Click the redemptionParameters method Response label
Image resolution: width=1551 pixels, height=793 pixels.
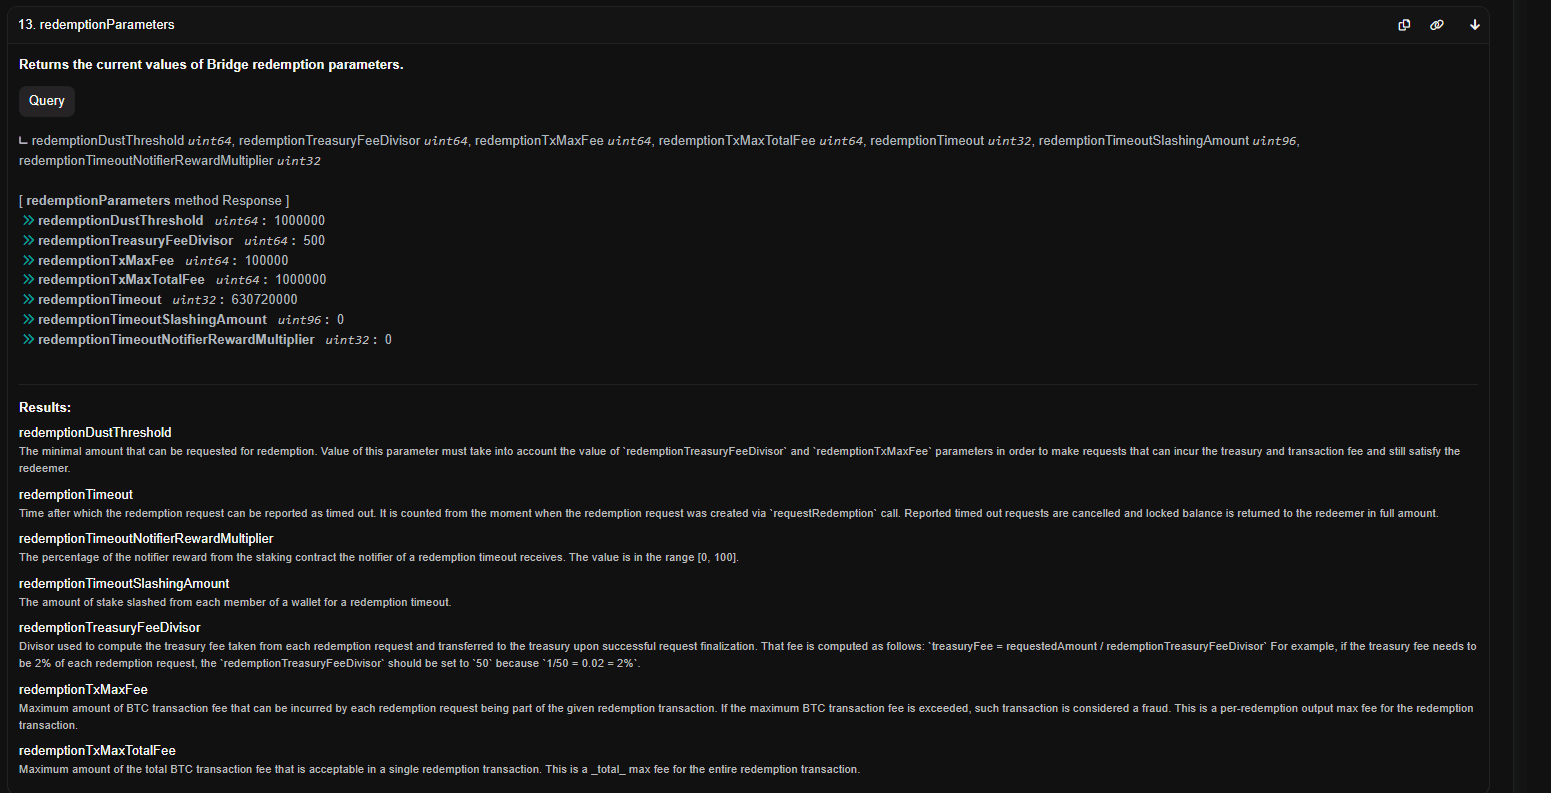pos(154,201)
